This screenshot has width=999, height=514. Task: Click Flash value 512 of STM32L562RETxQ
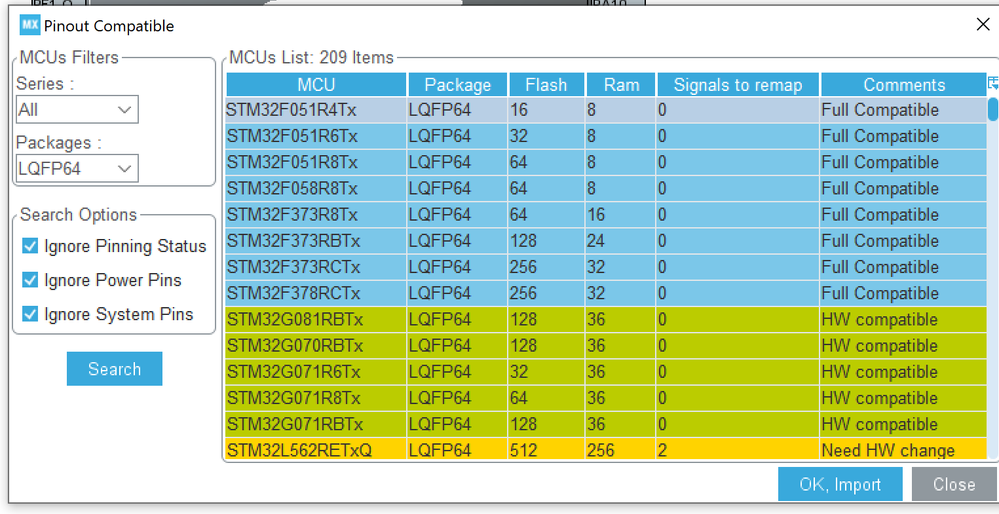[546, 450]
